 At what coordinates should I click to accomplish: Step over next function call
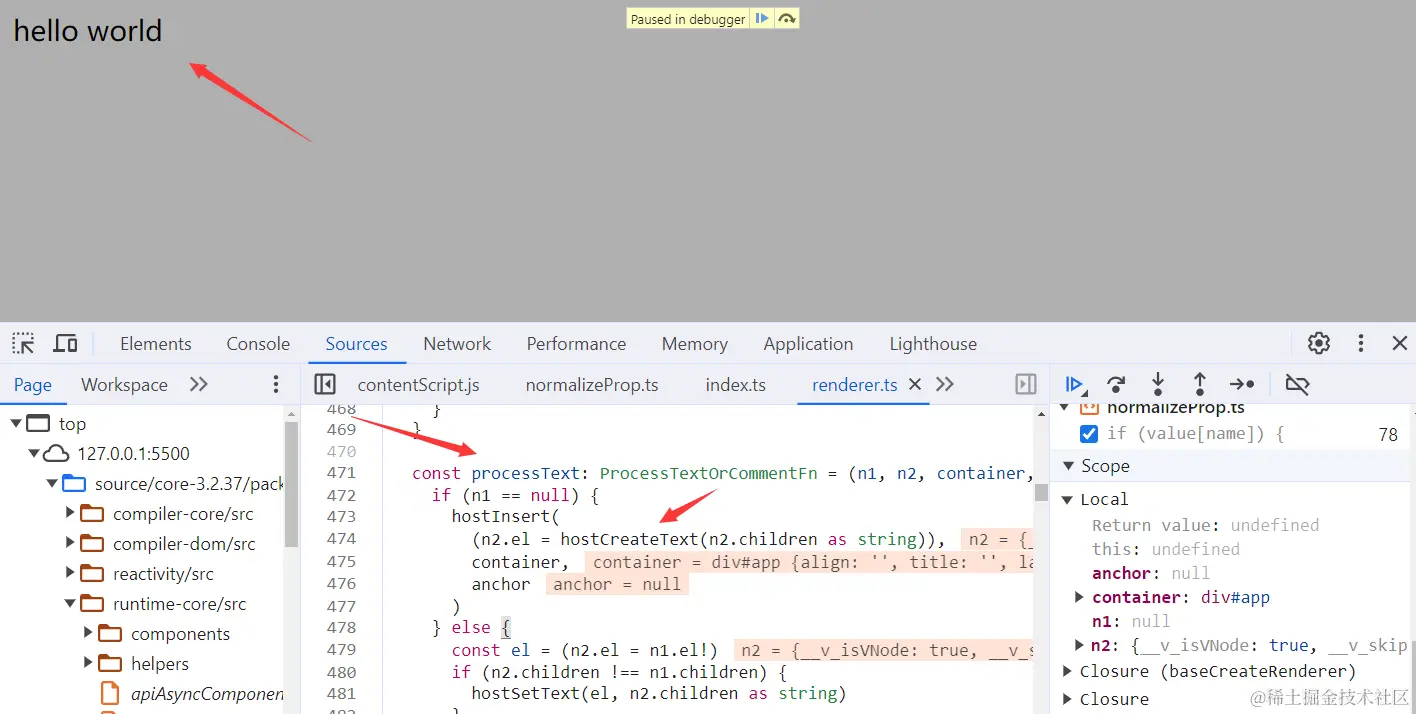(1116, 384)
